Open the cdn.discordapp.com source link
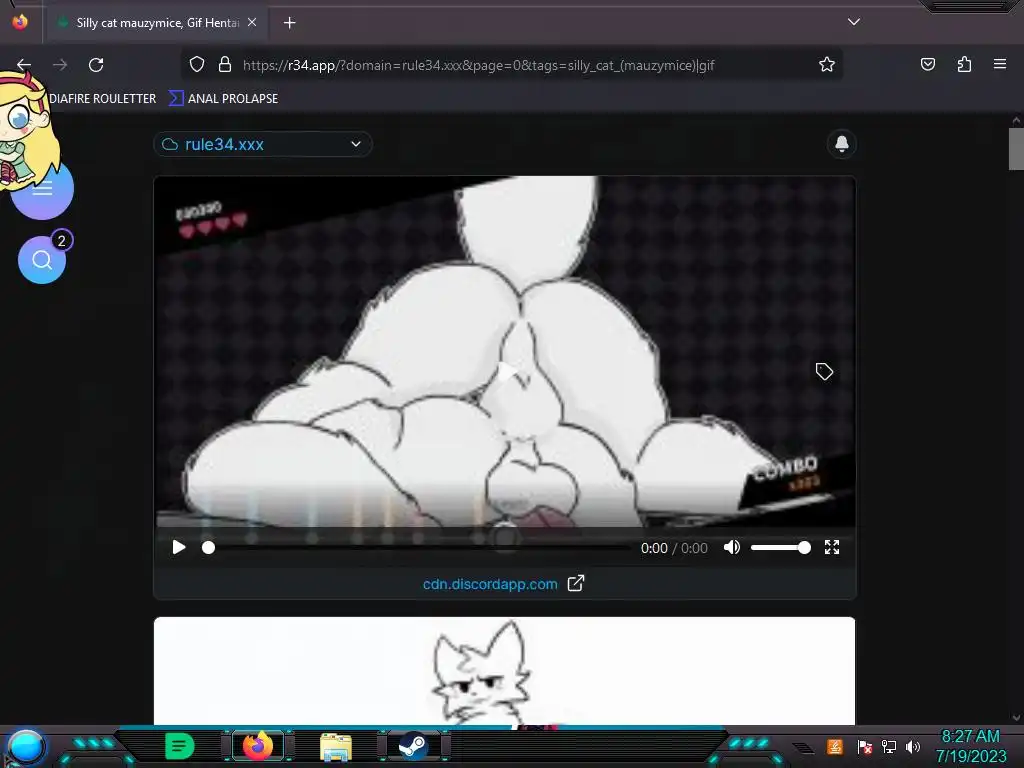 [x=490, y=584]
